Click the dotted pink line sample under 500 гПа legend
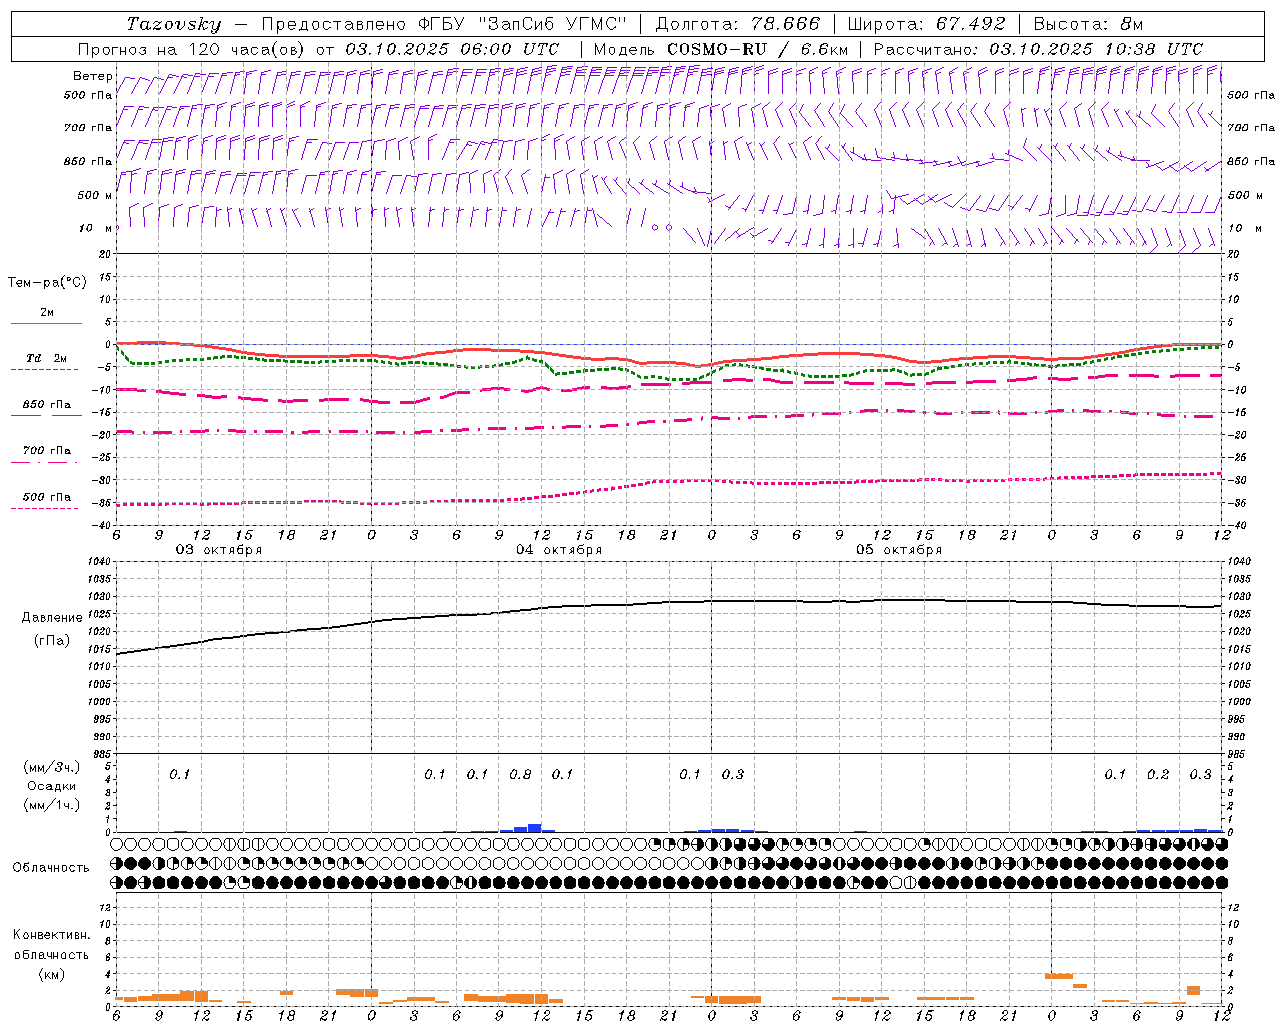This screenshot has width=1280, height=1024. 44,508
